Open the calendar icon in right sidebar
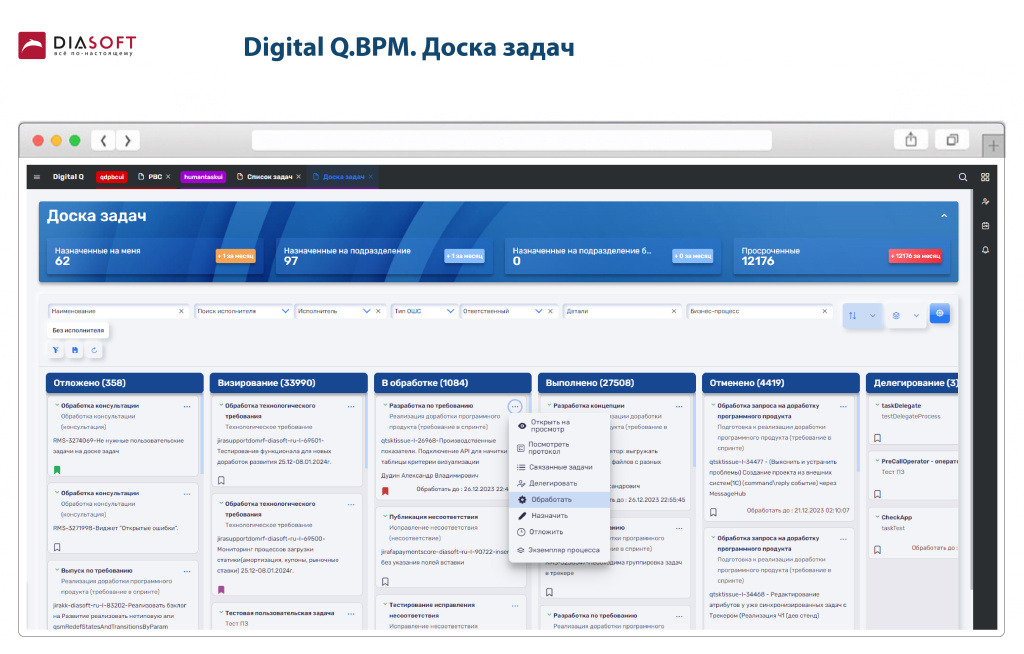Viewport: 1024px width, 654px height. pyautogui.click(x=985, y=226)
